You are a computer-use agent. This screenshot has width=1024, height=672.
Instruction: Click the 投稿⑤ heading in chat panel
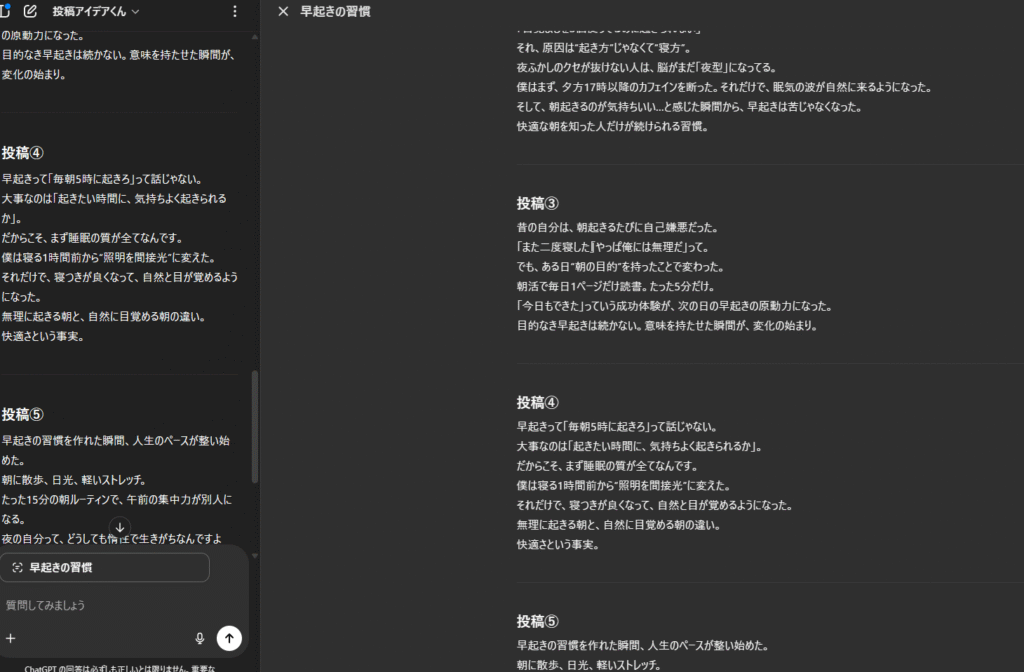pos(23,414)
